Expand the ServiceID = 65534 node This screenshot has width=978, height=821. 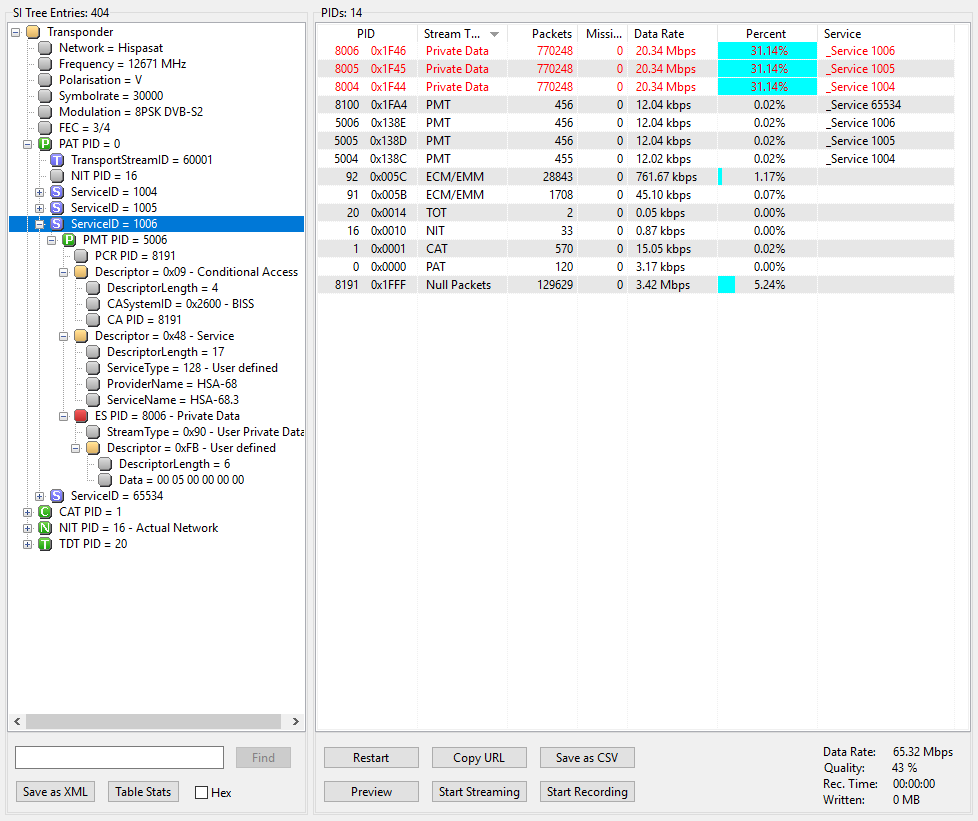click(x=39, y=496)
